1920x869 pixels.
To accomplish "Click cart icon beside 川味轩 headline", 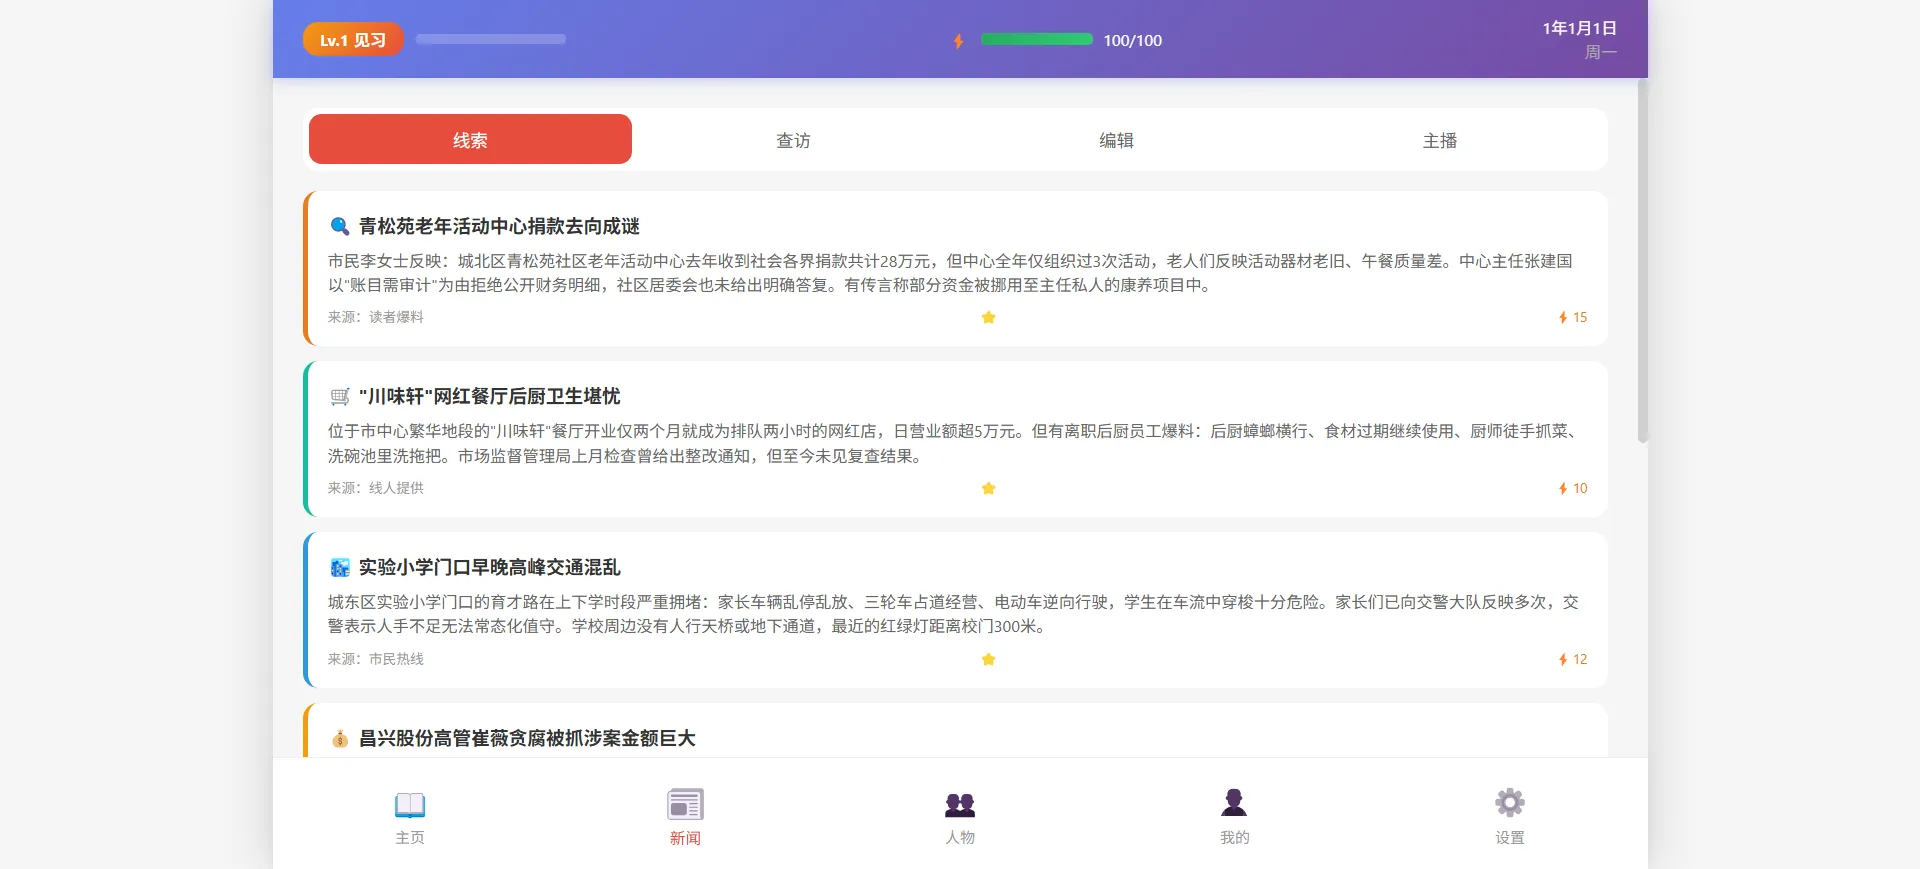I will pyautogui.click(x=340, y=397).
